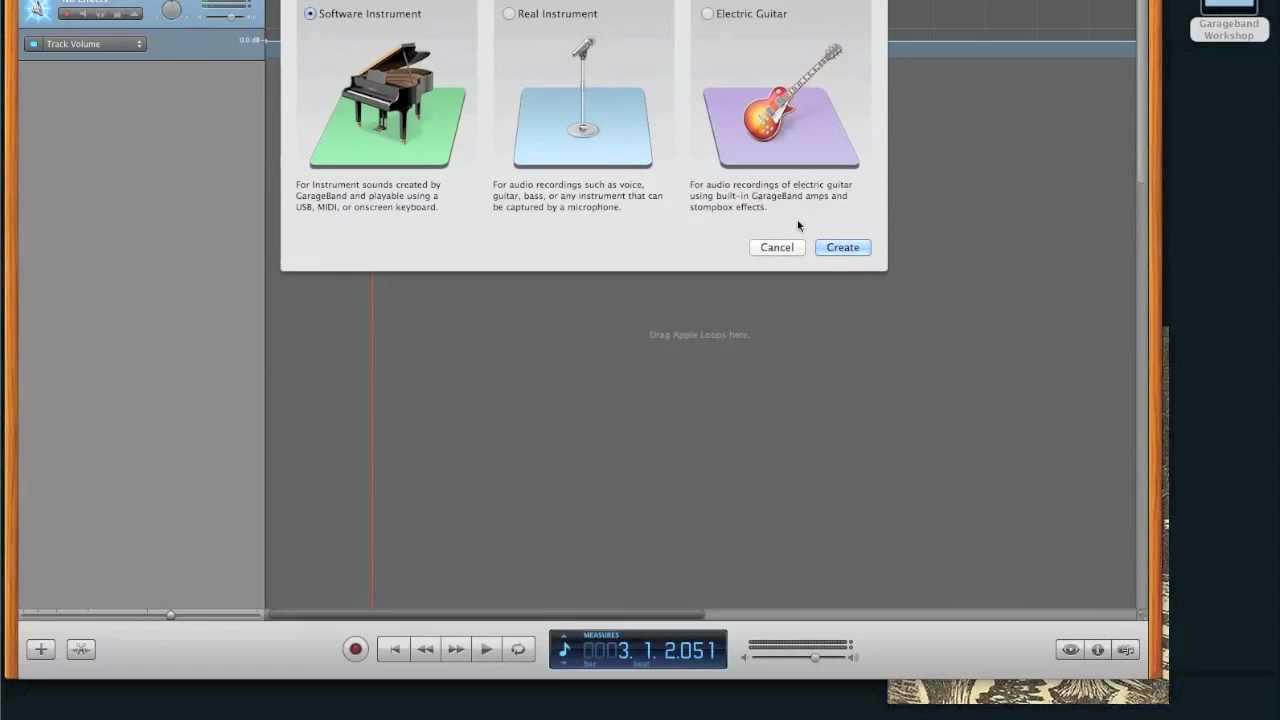
Task: Start recording with the red Record button
Action: (x=355, y=650)
